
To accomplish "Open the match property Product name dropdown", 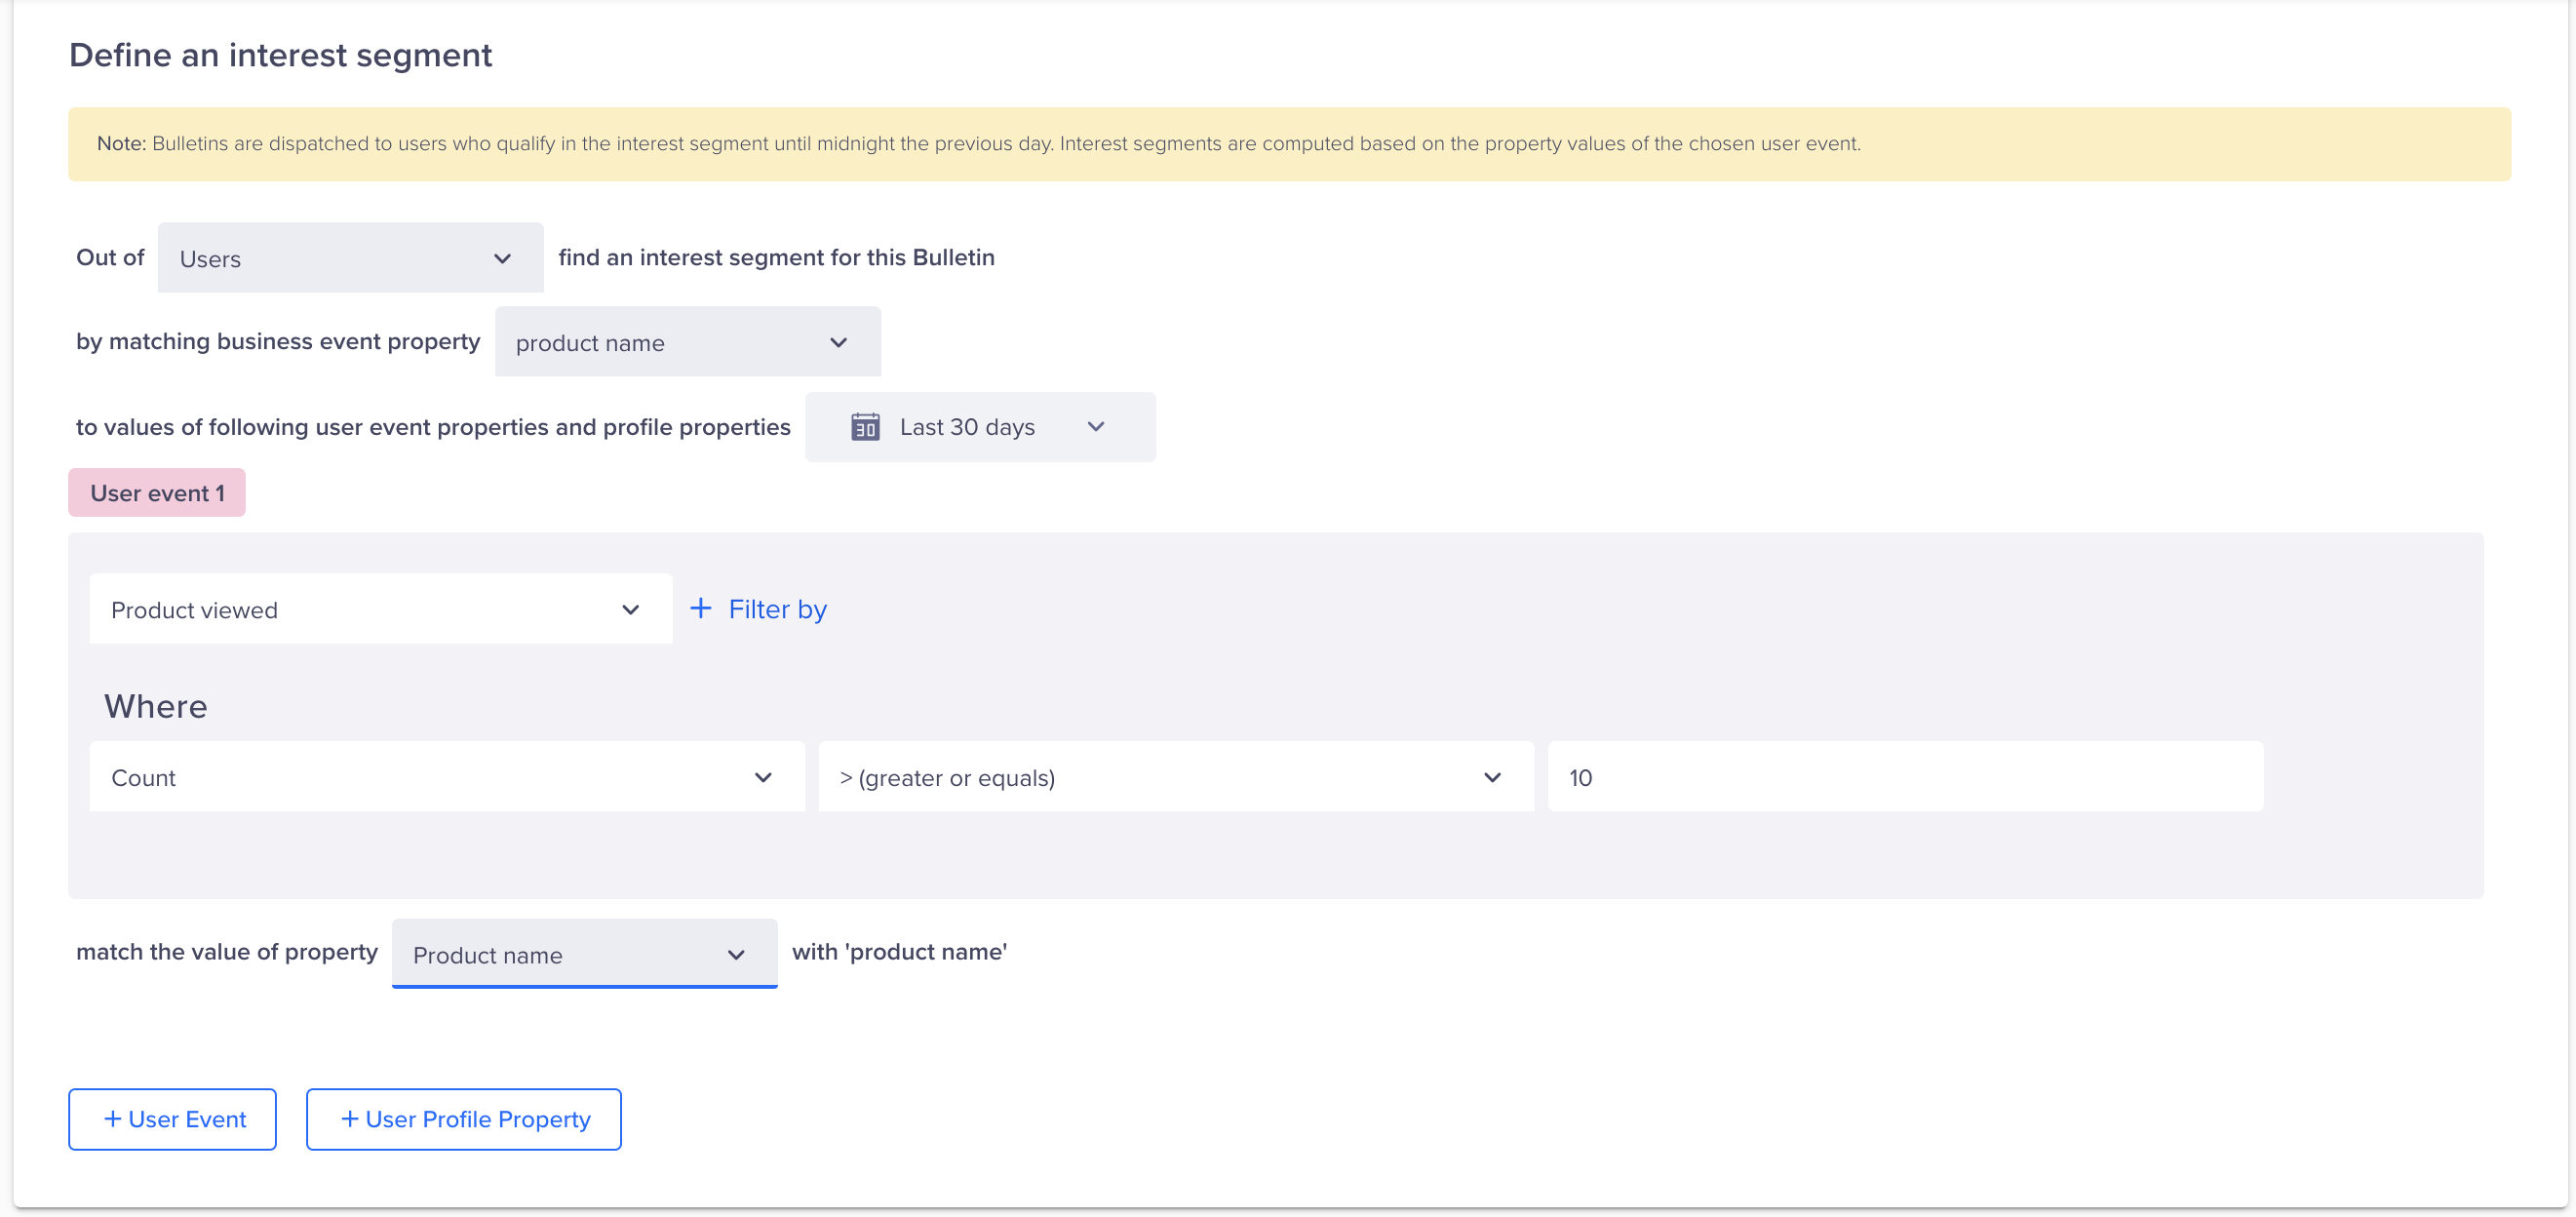I will click(x=583, y=955).
